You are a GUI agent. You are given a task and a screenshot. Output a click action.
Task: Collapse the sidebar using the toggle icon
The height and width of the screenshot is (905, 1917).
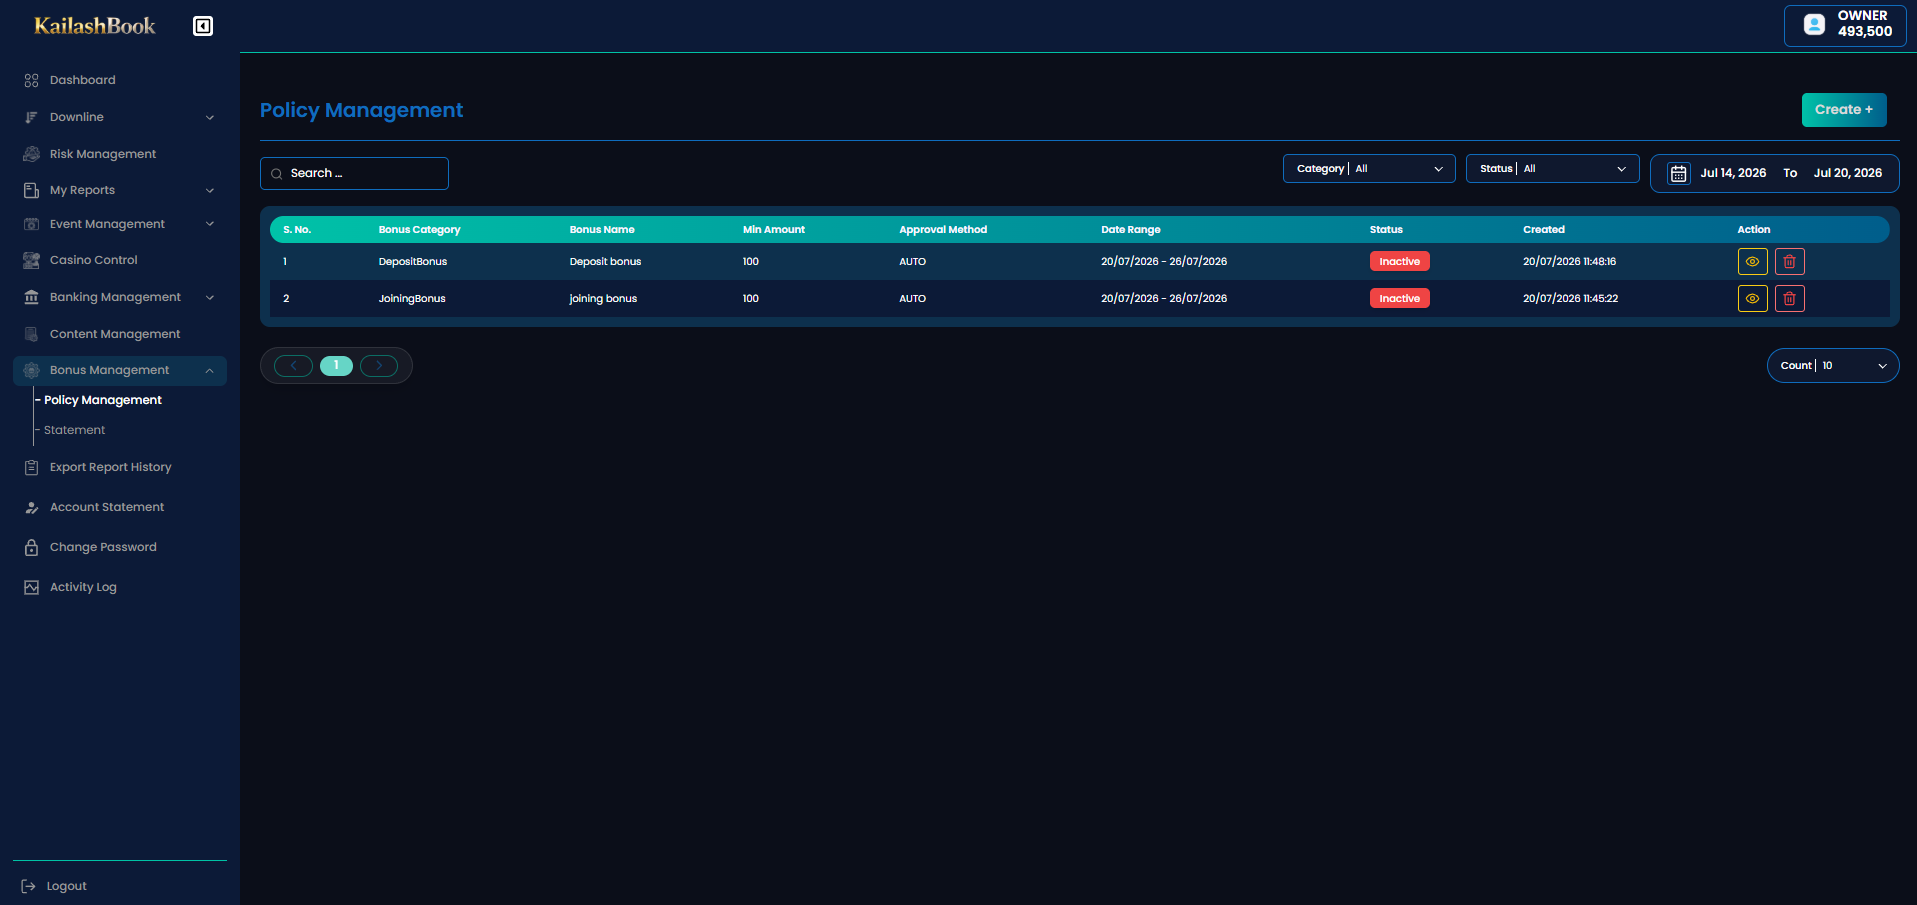203,26
